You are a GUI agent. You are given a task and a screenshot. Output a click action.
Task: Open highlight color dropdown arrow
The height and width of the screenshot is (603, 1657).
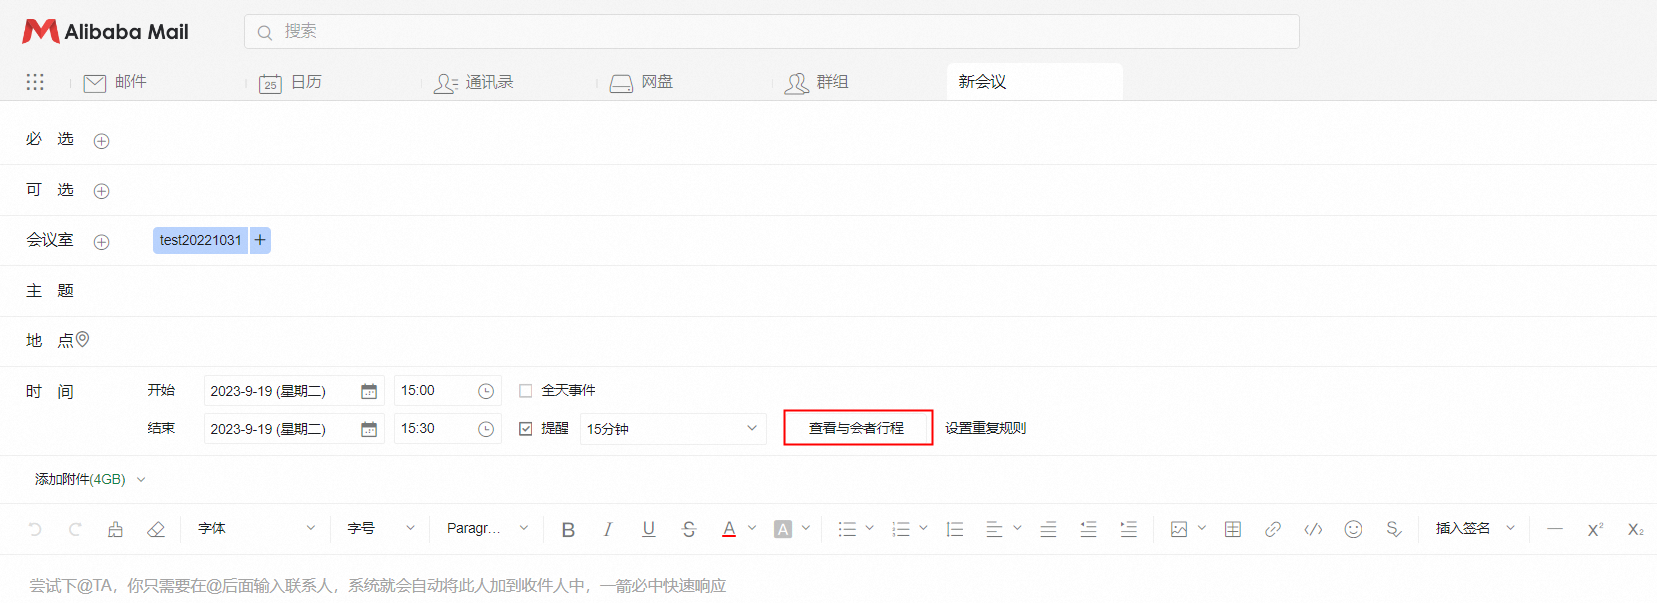(806, 528)
